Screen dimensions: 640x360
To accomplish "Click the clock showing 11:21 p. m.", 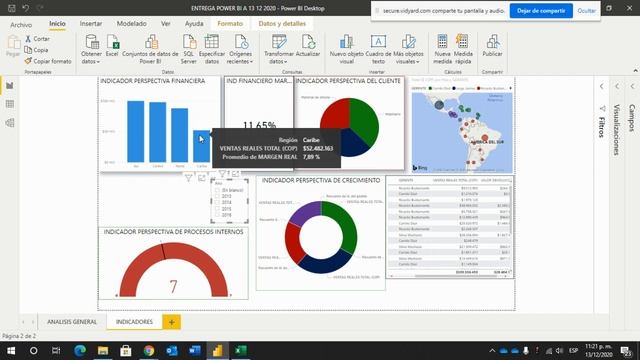I will pyautogui.click(x=598, y=346).
